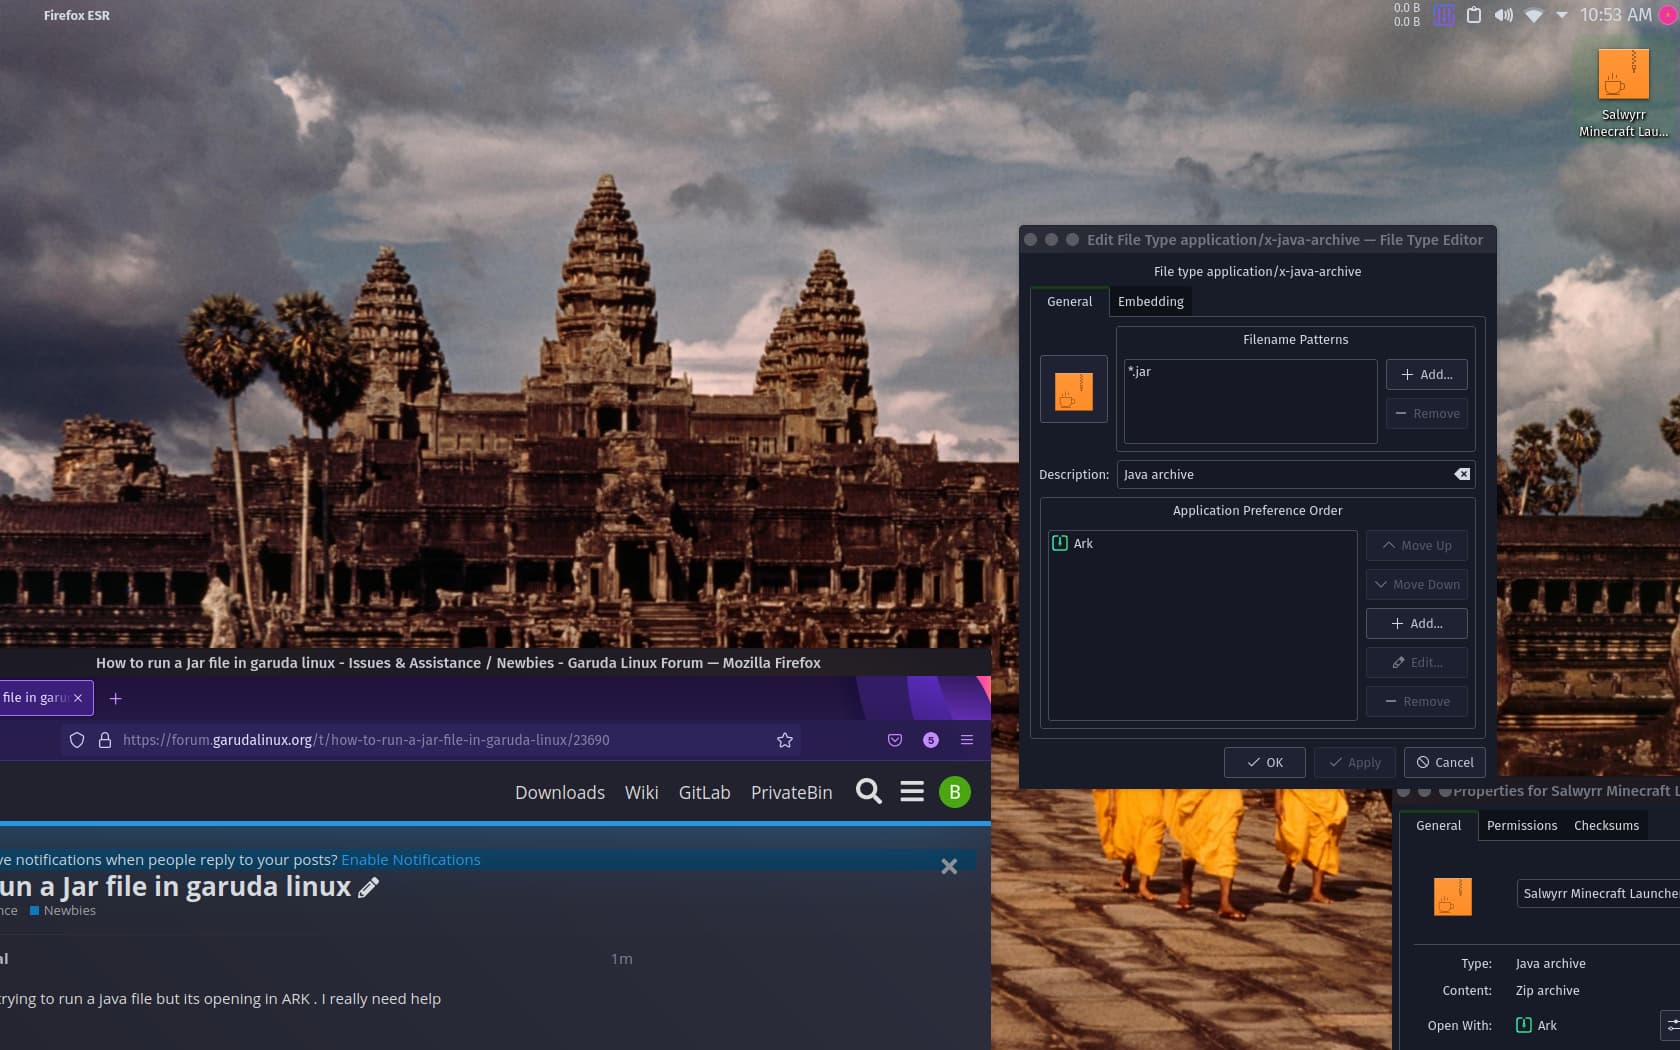This screenshot has height=1050, width=1680.
Task: Open the forum hamburger menu
Action: pos(912,792)
